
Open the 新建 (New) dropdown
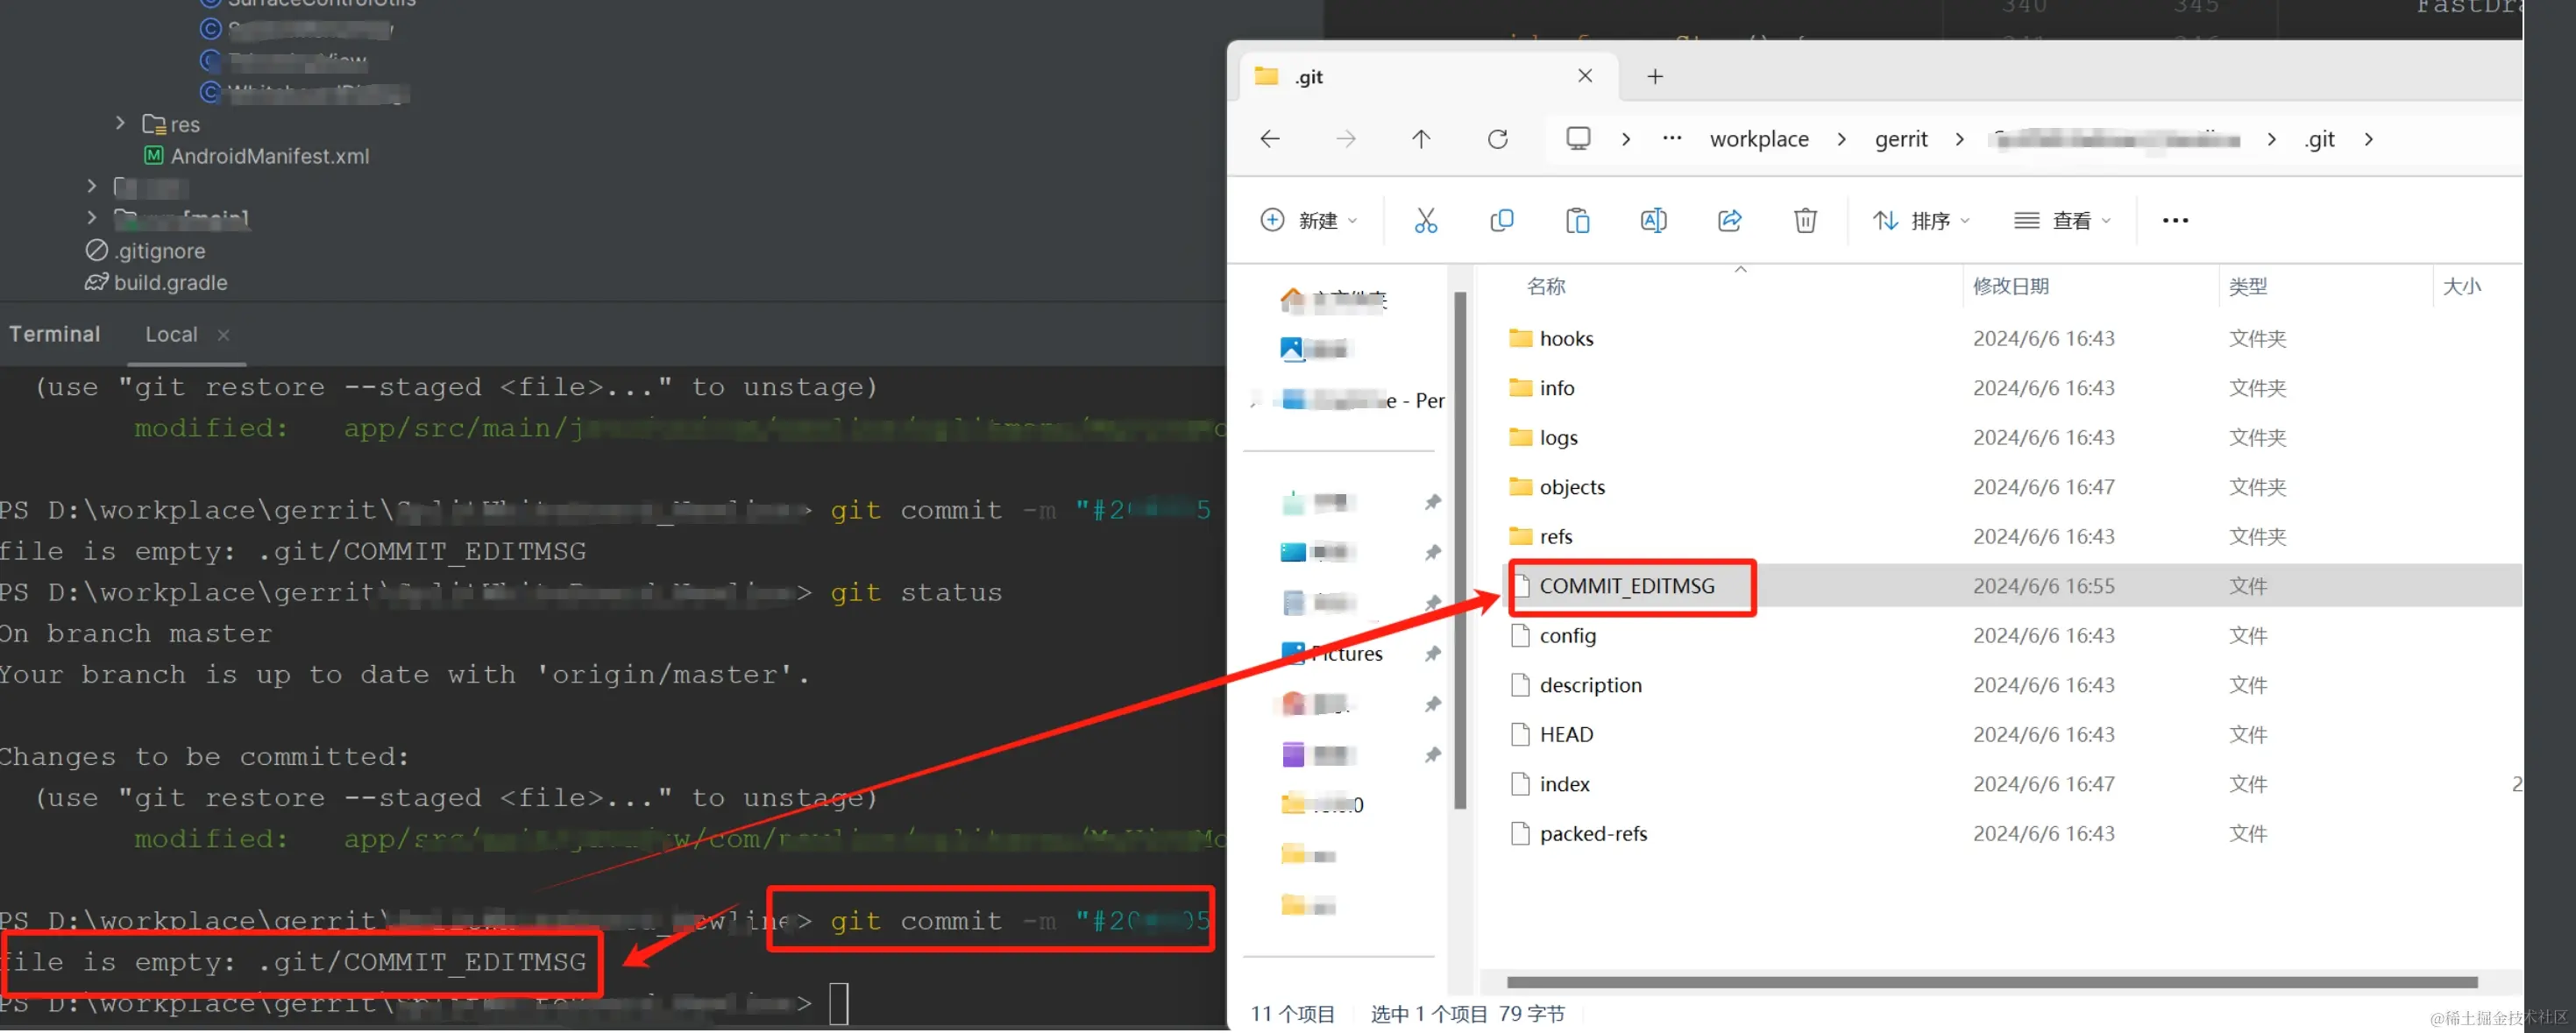point(1310,220)
